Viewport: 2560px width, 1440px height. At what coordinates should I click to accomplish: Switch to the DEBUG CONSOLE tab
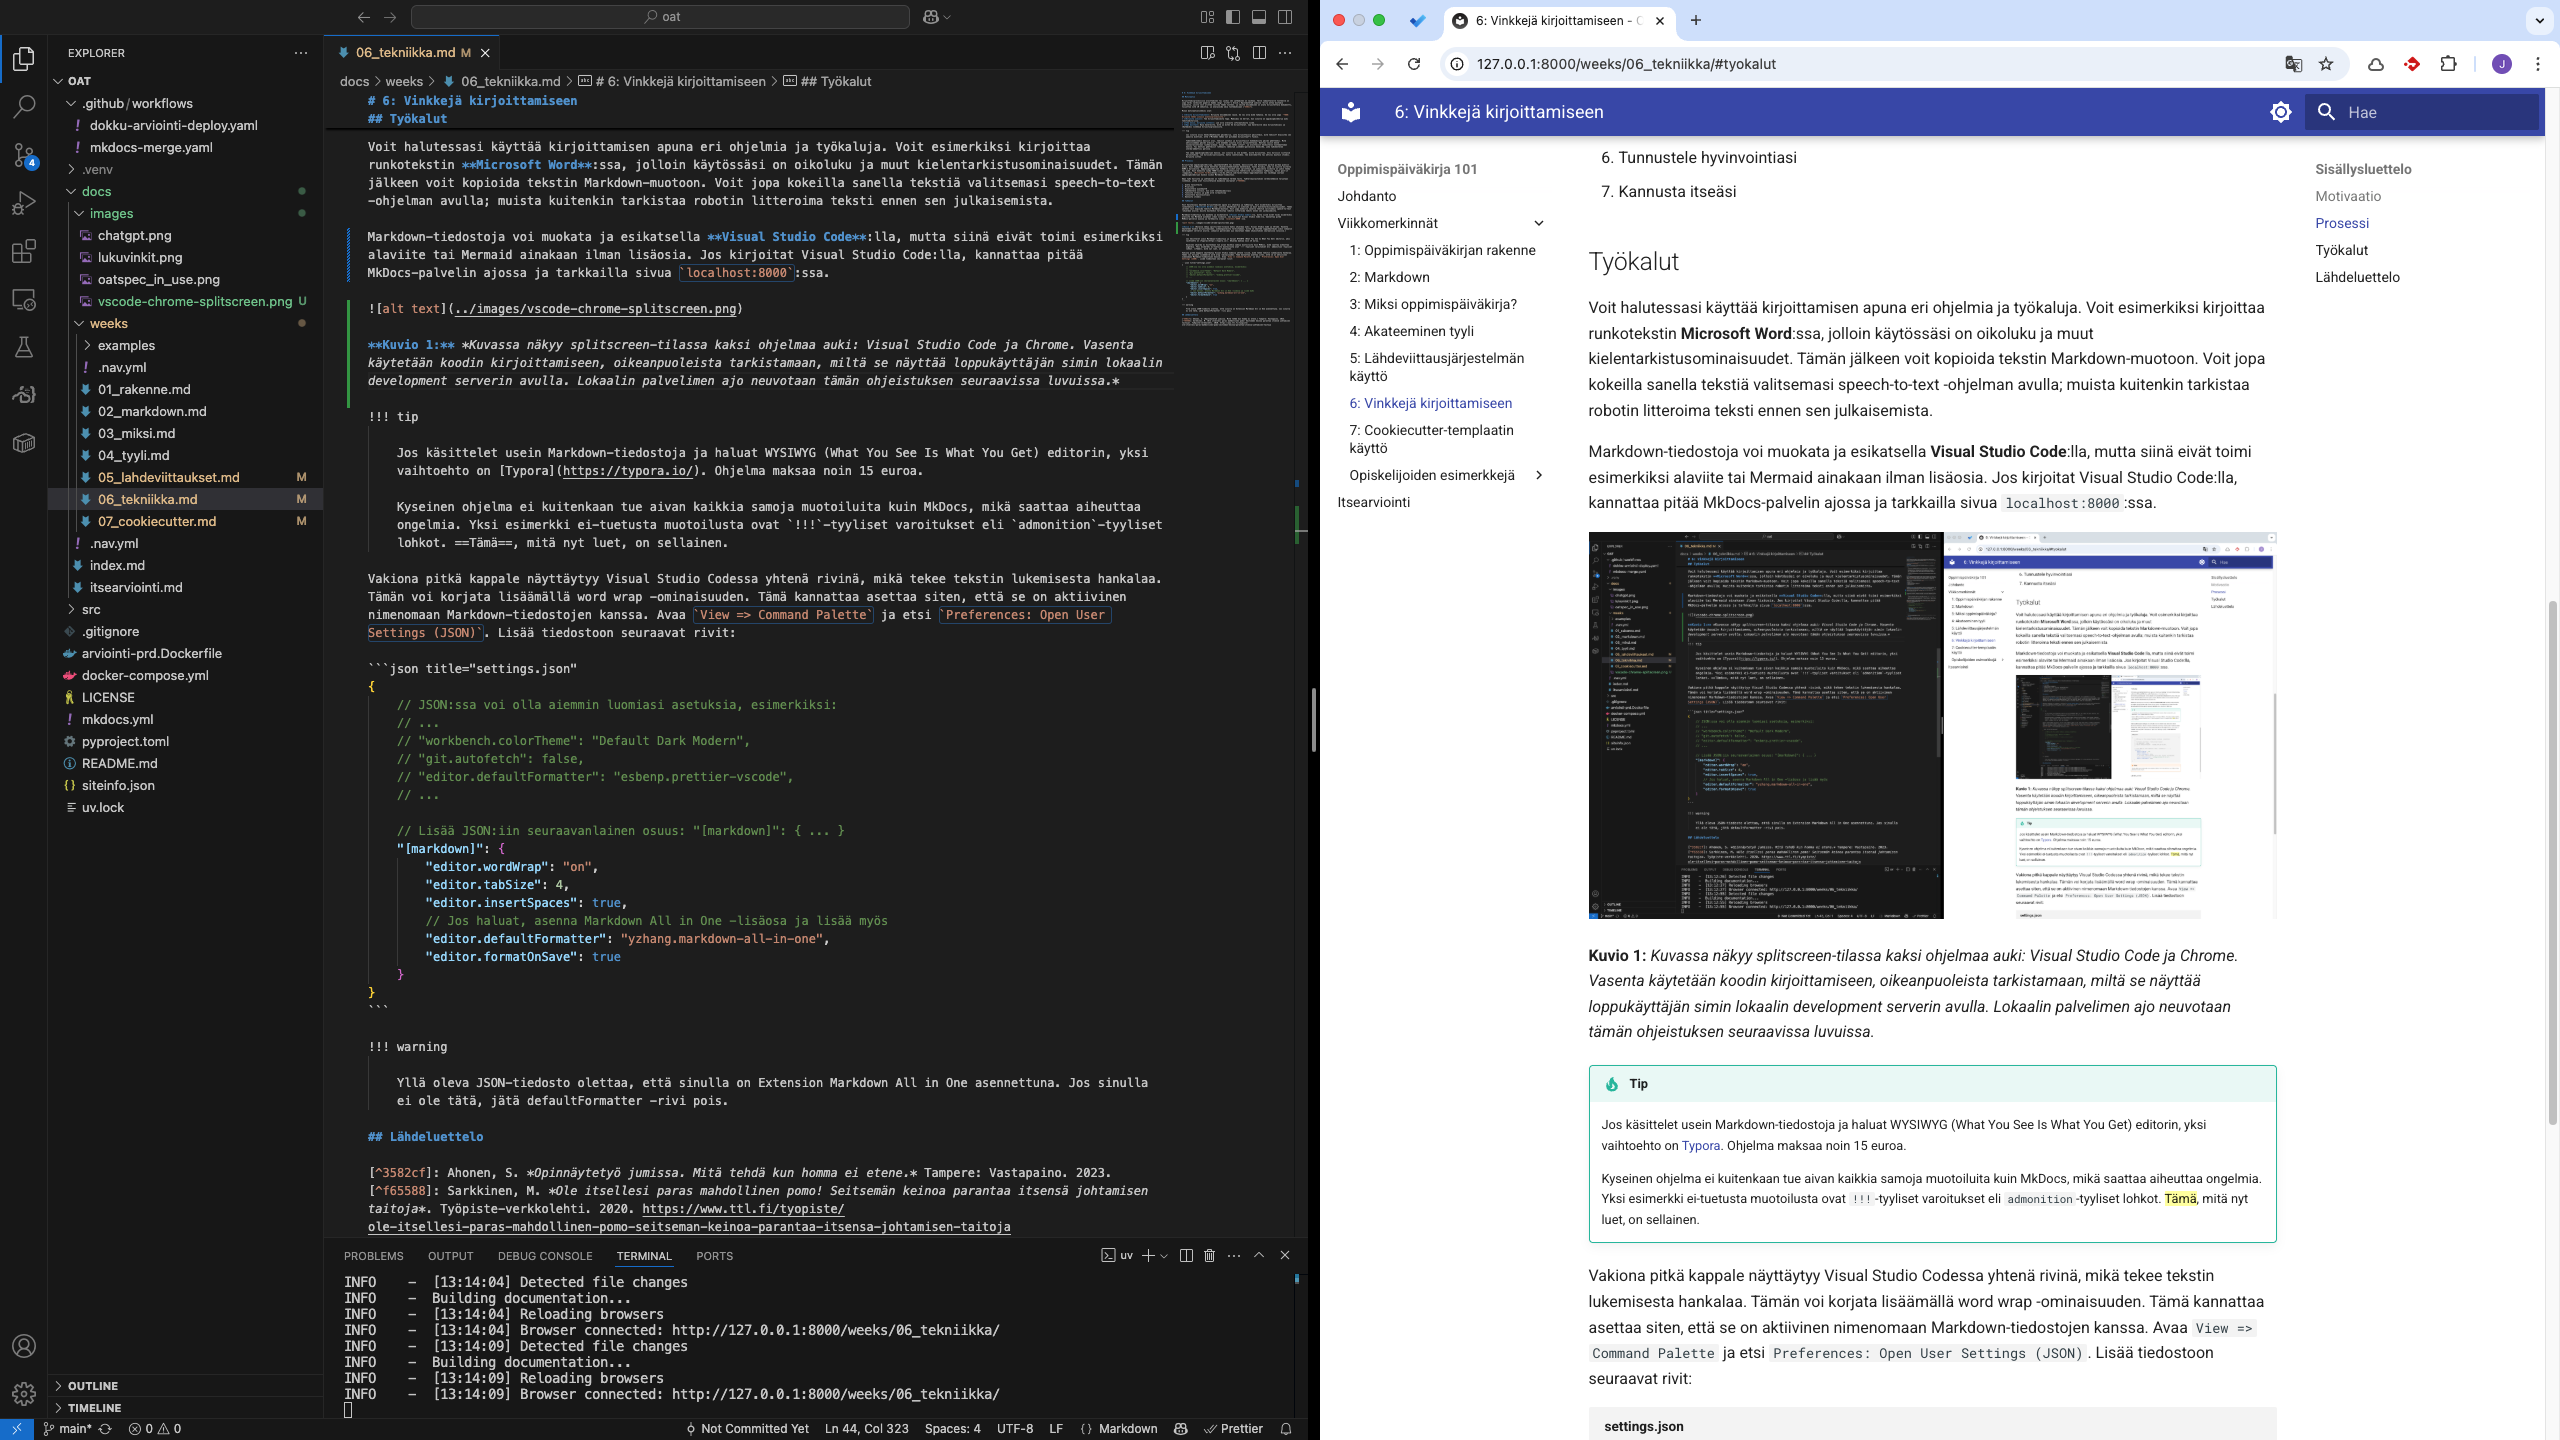click(544, 1256)
